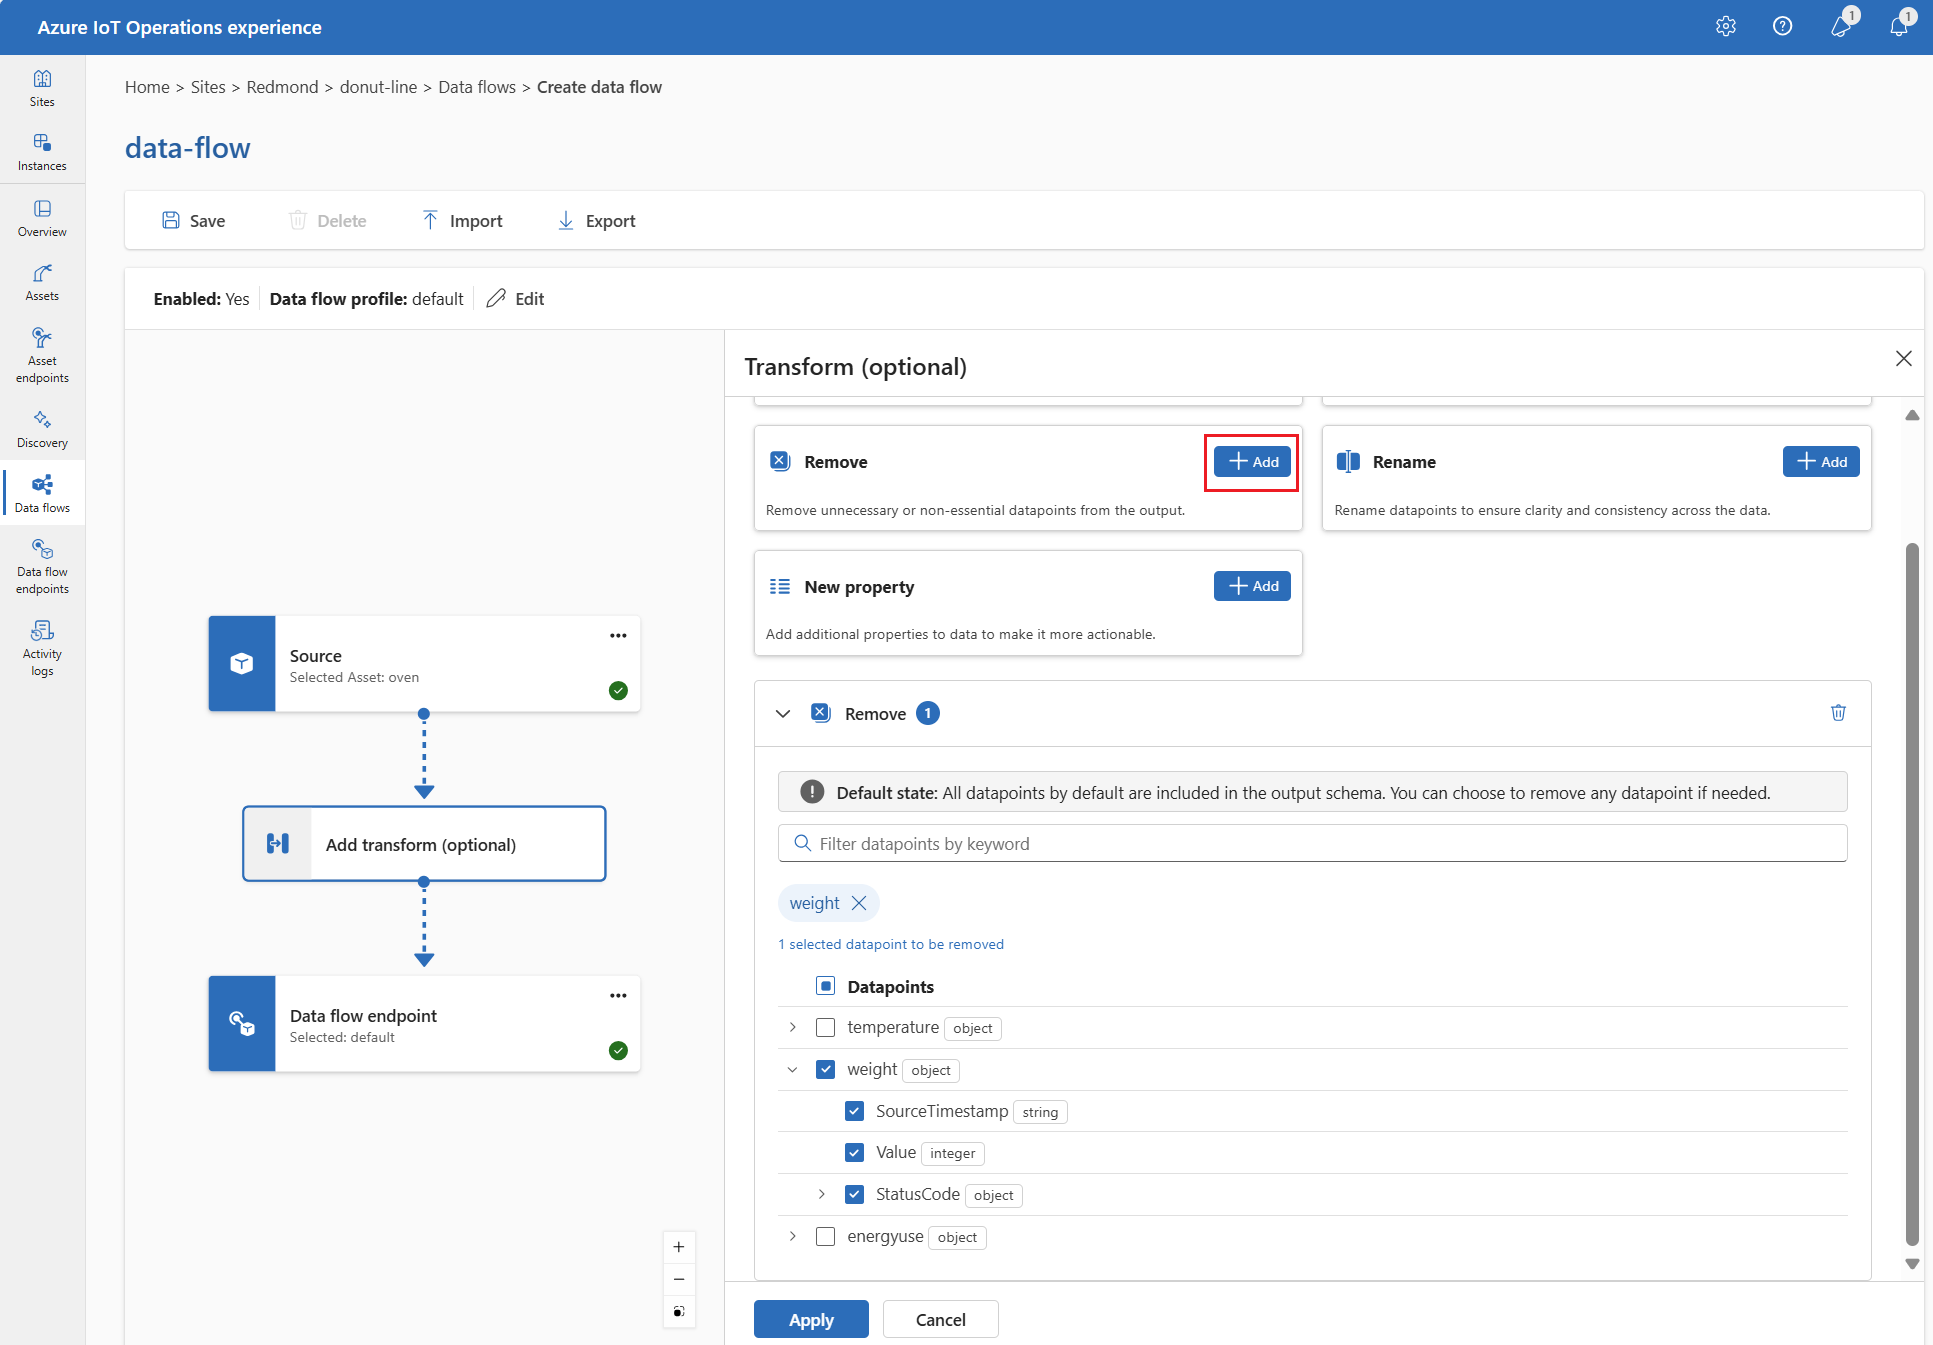Screen dimensions: 1933x1345
Task: Open the settings gear in the top bar
Action: [1726, 26]
